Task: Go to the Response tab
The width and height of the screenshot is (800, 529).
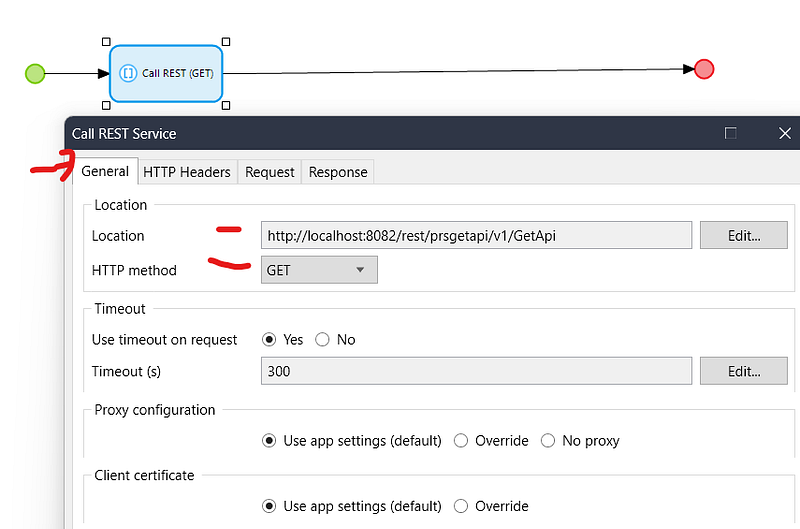Action: 338,172
